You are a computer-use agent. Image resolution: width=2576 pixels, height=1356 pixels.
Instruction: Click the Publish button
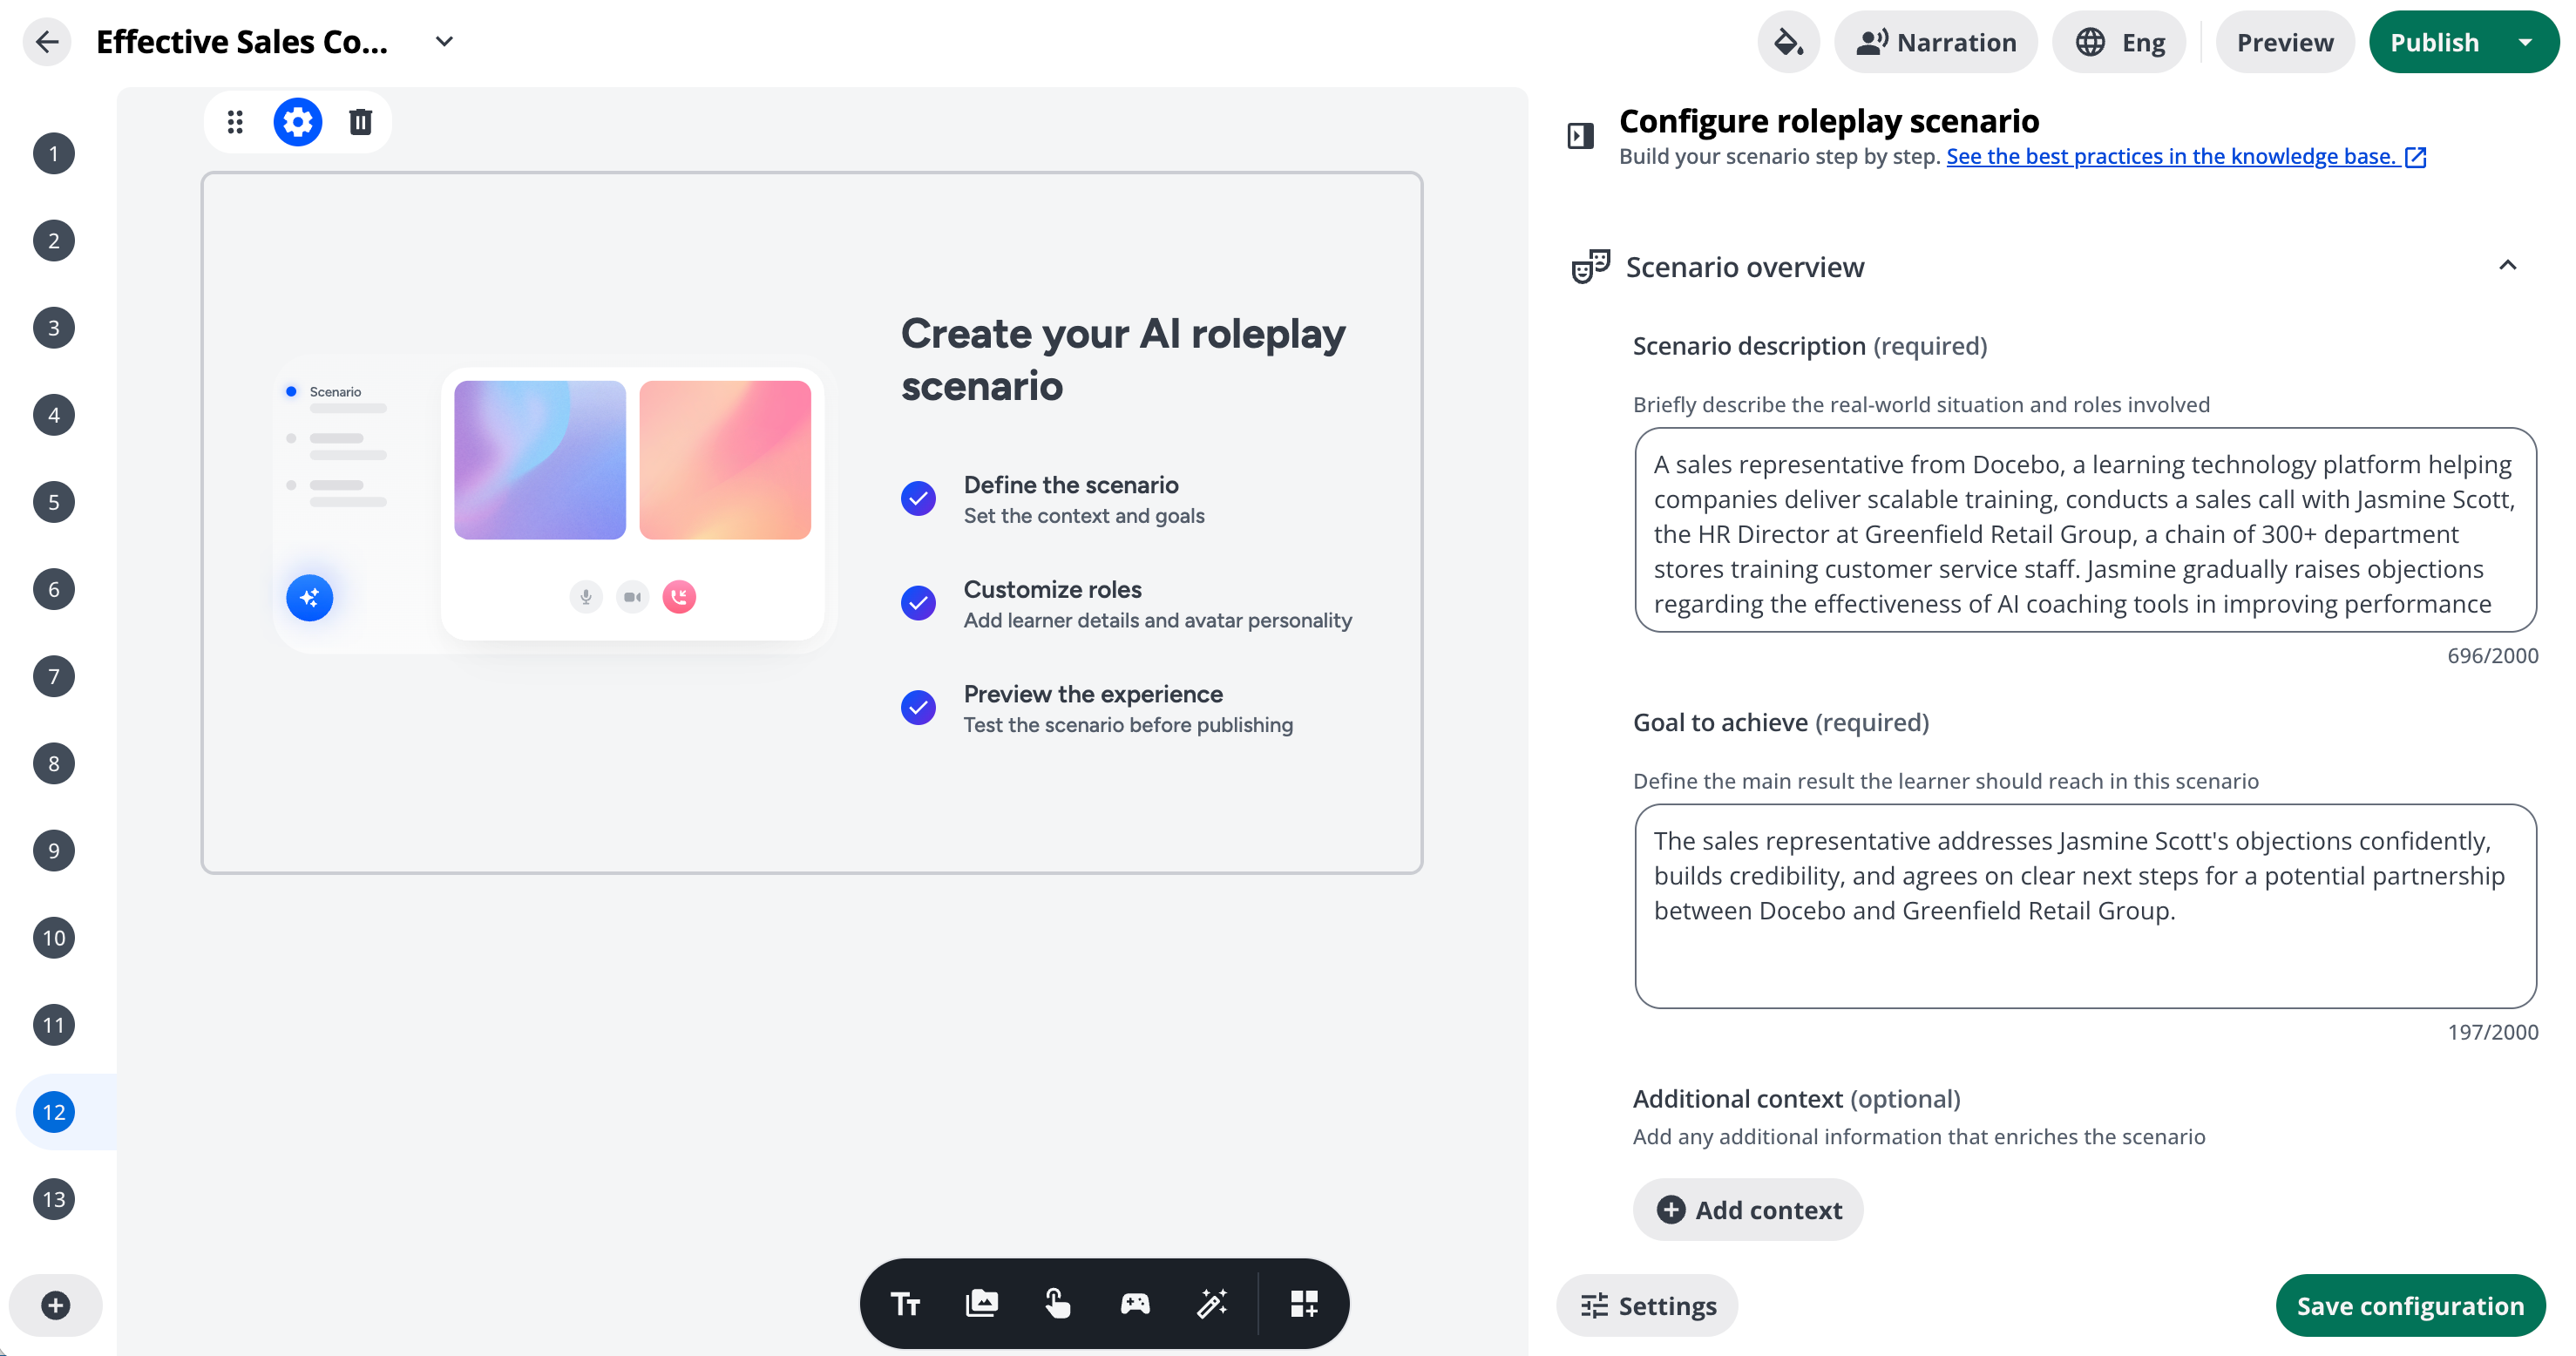point(2434,42)
